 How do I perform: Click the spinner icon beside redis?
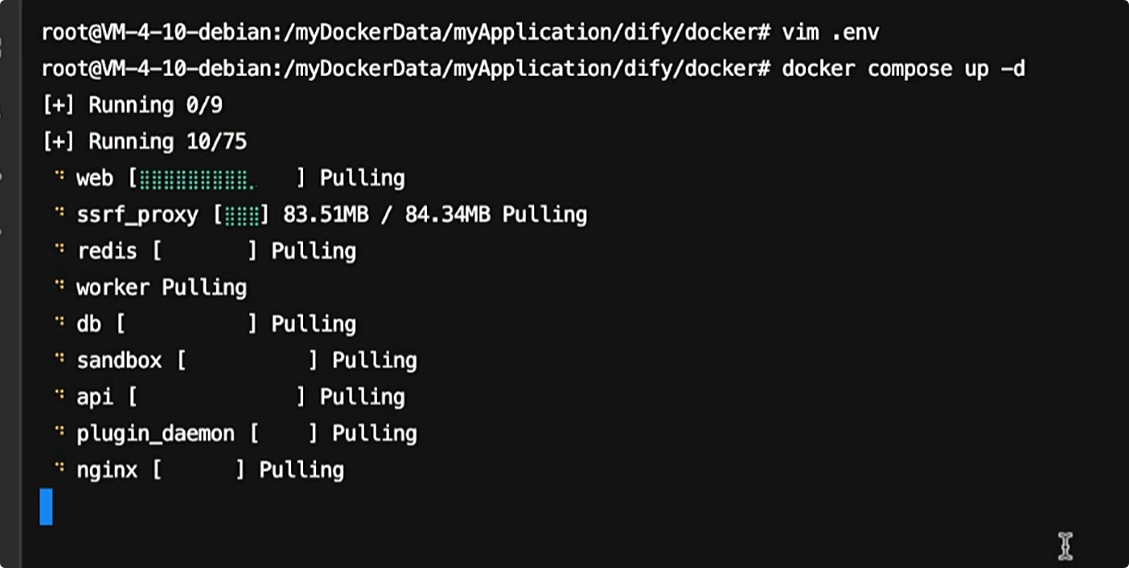click(60, 250)
